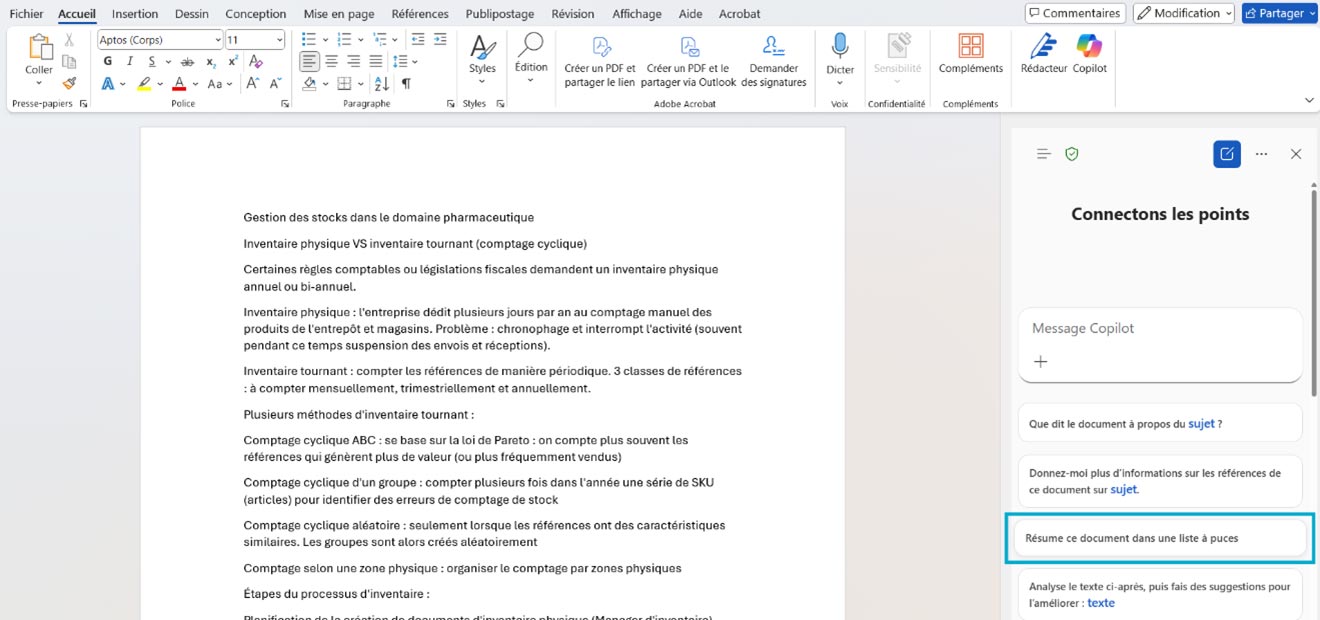Click the Commentaires button

[x=1075, y=13]
